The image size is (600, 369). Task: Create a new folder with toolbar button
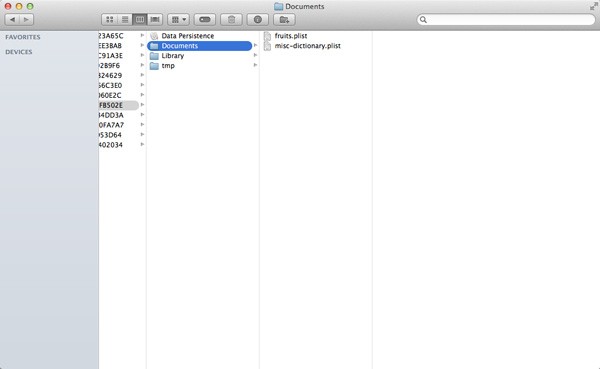(x=284, y=20)
